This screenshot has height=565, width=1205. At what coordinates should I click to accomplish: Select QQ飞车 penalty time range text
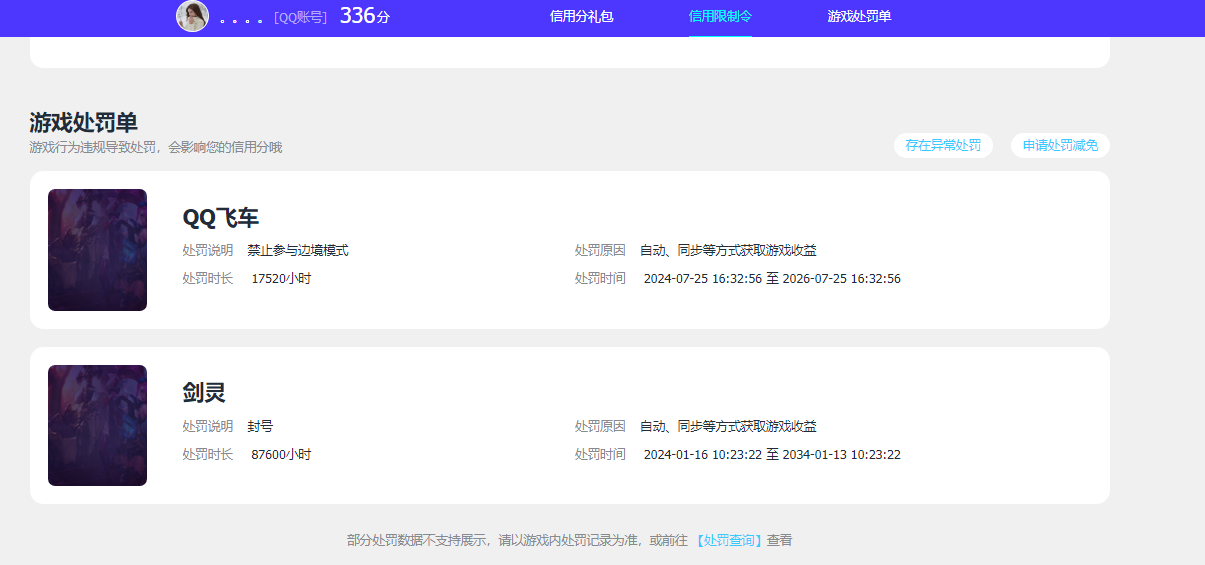pos(772,279)
